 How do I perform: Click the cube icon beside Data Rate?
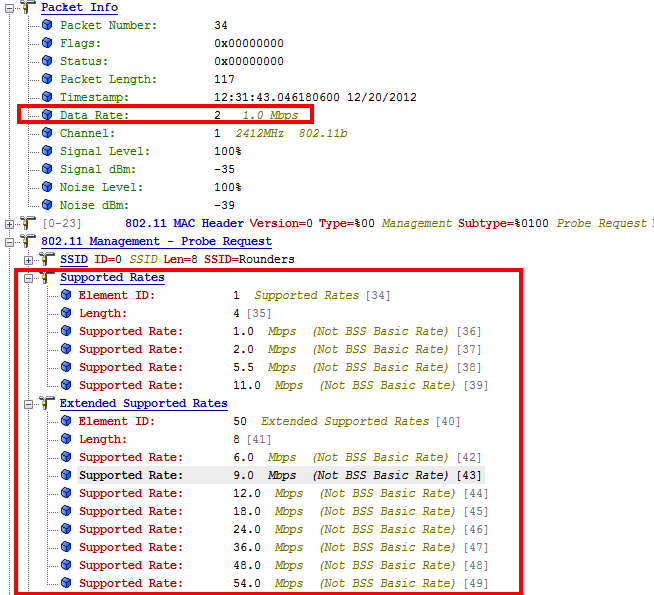tap(47, 115)
